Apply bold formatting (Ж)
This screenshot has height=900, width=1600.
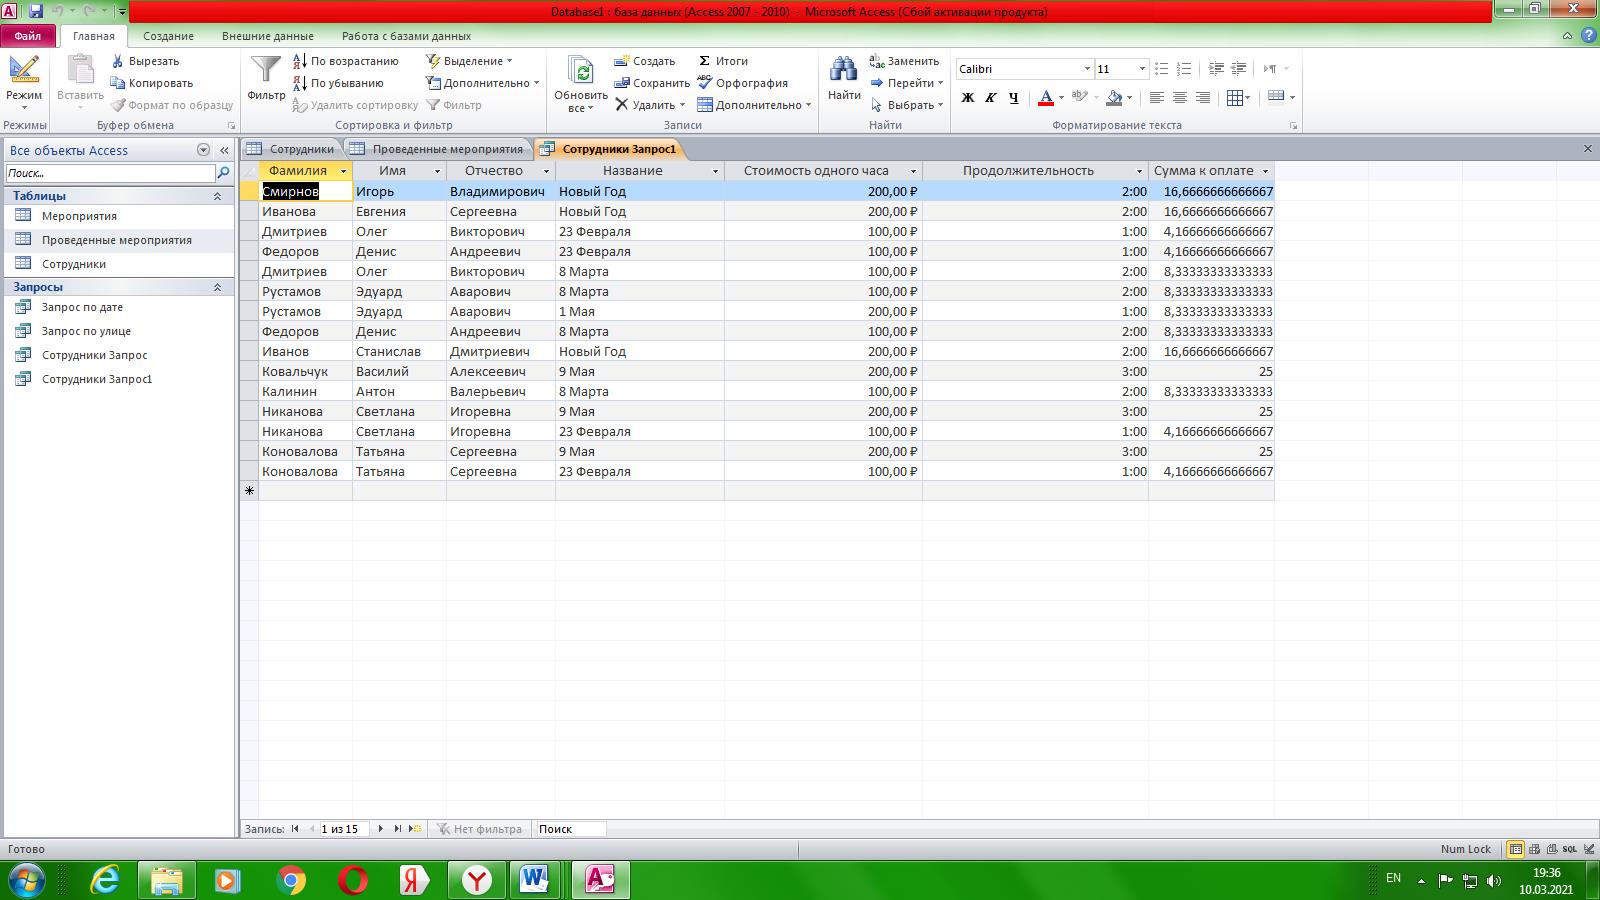click(x=967, y=97)
